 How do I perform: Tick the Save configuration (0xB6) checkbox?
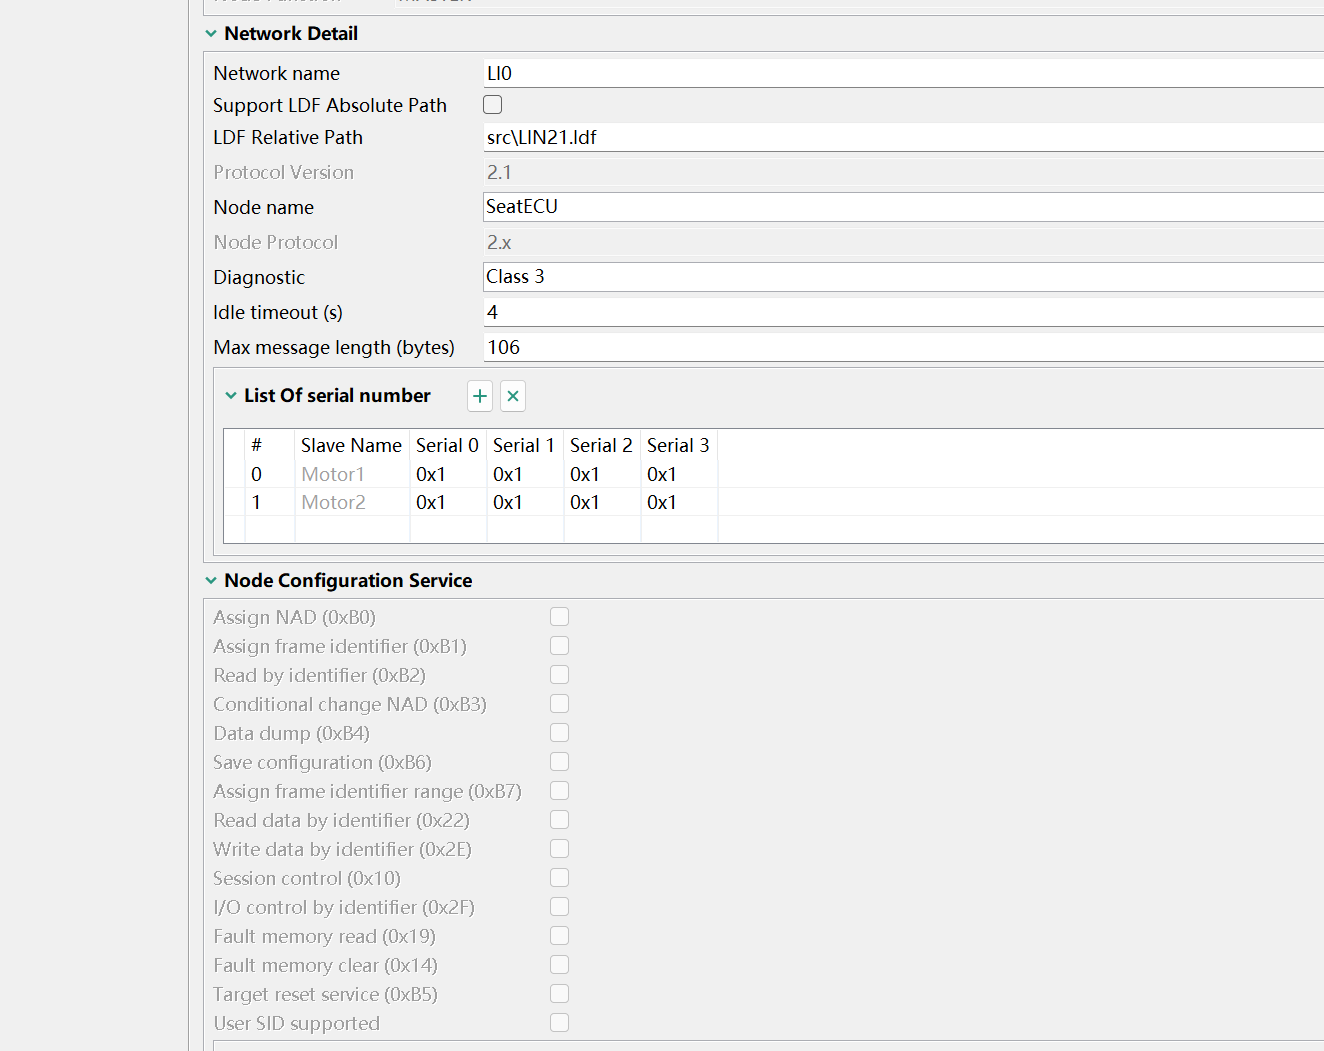[x=559, y=762]
